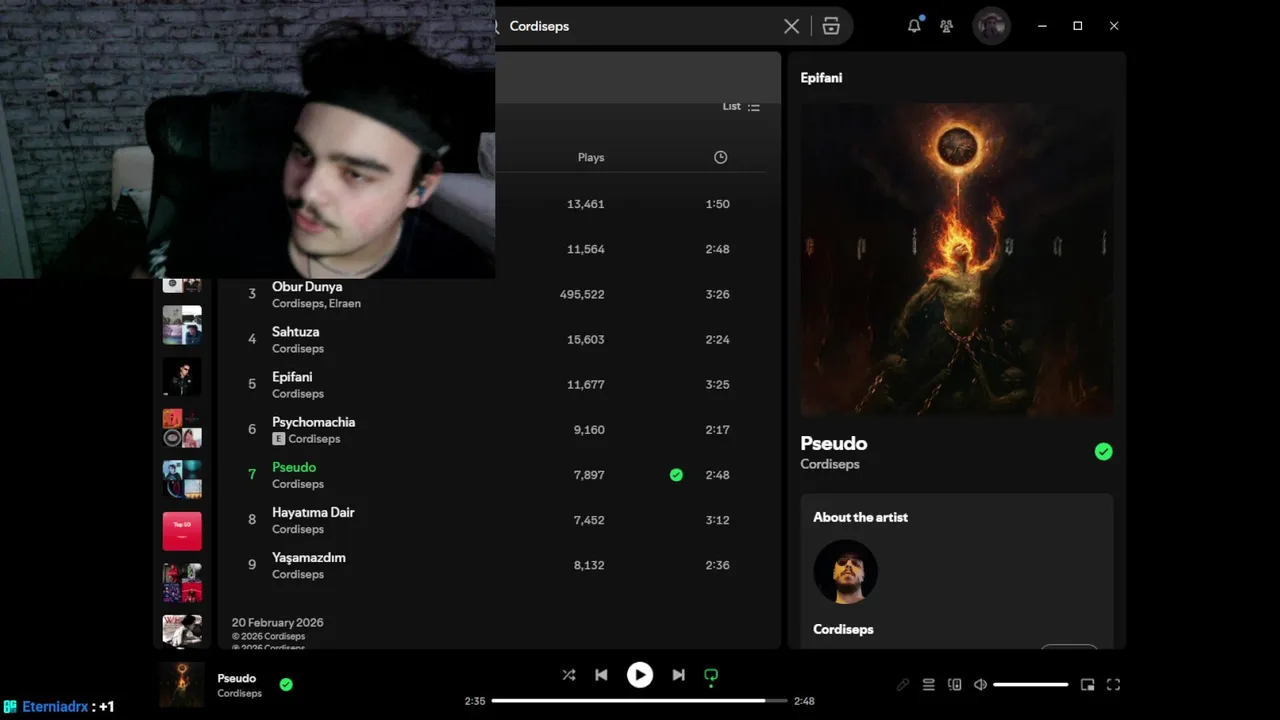The image size is (1280, 720).
Task: Open the notifications bell
Action: 914,26
